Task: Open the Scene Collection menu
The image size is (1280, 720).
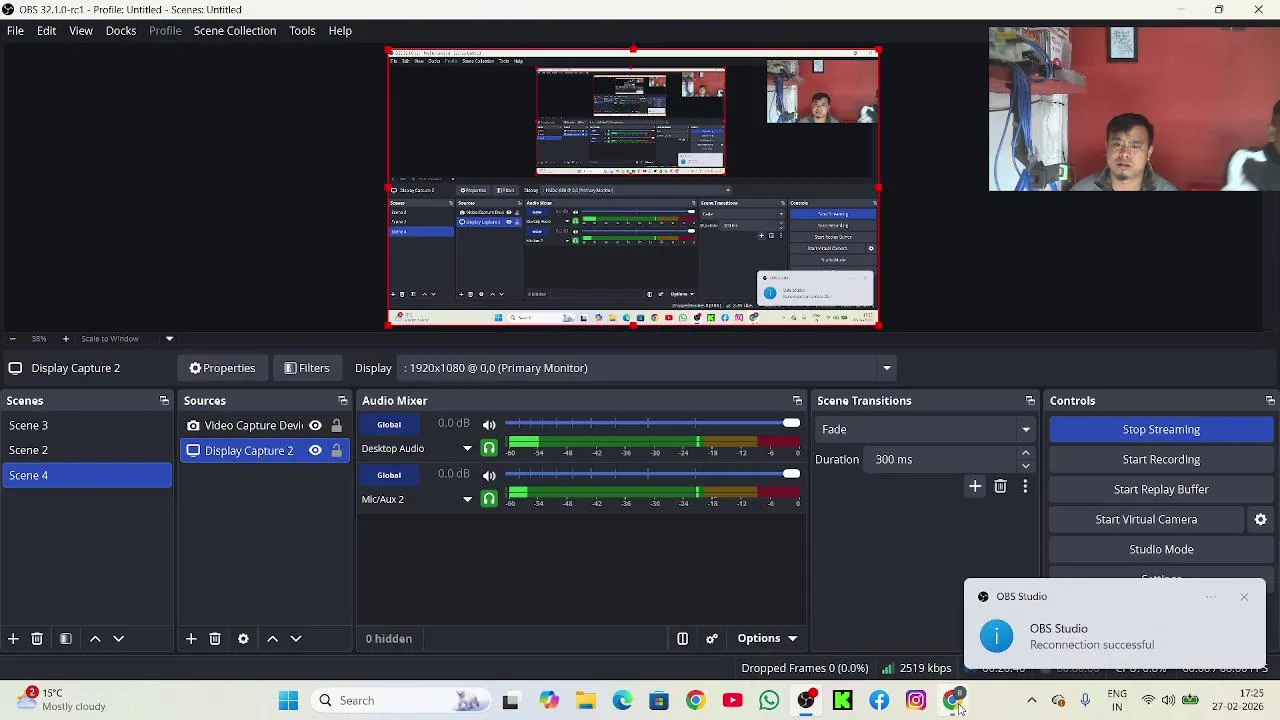Action: [235, 30]
